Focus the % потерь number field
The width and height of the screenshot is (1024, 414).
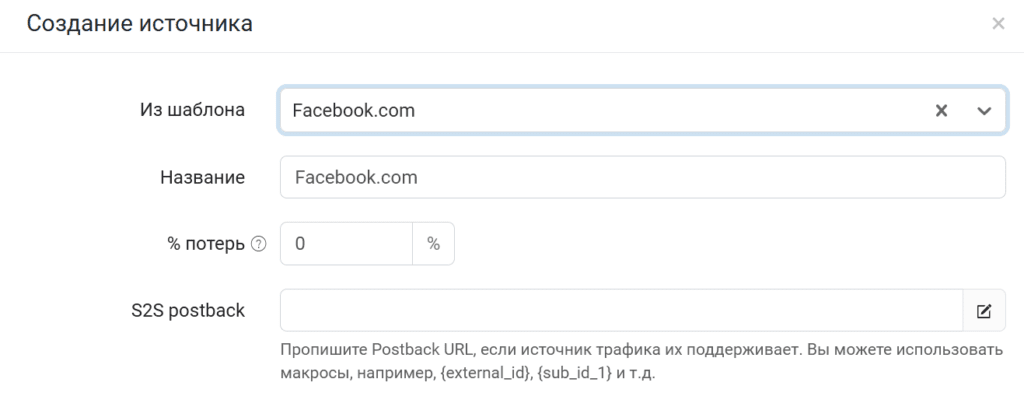point(346,244)
